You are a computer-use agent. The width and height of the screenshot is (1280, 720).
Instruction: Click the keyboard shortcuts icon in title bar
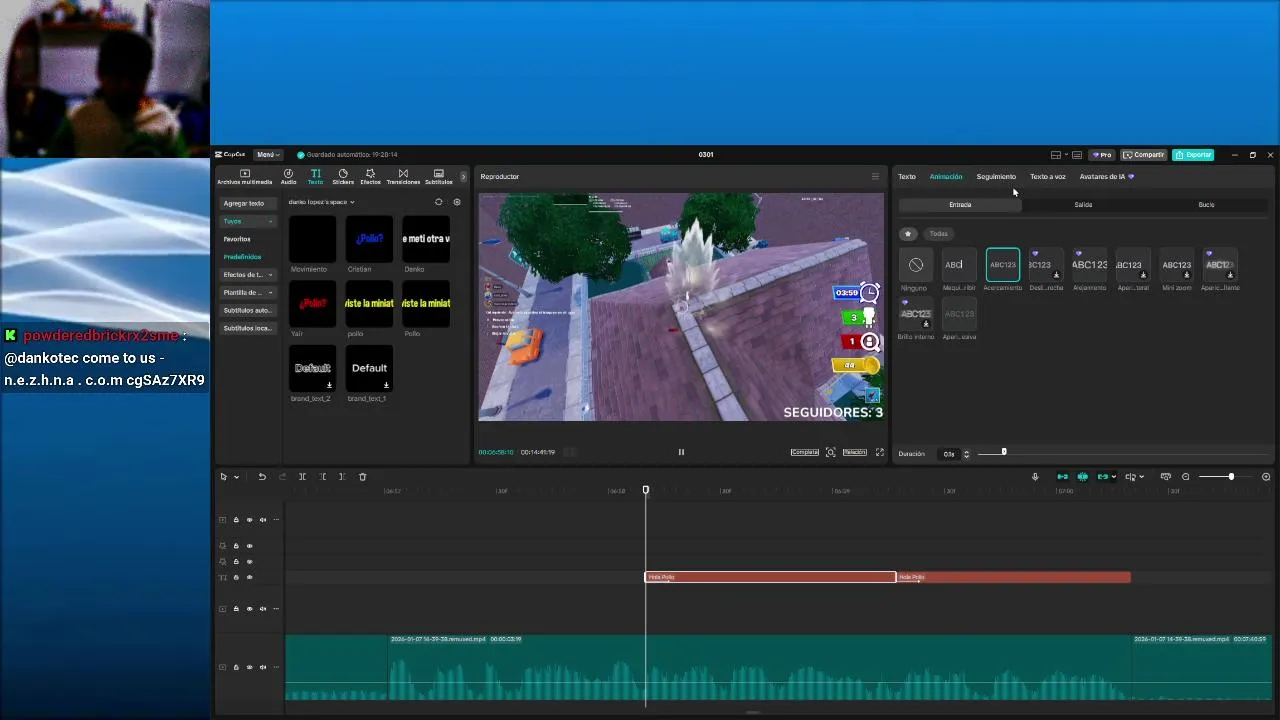pyautogui.click(x=1077, y=155)
